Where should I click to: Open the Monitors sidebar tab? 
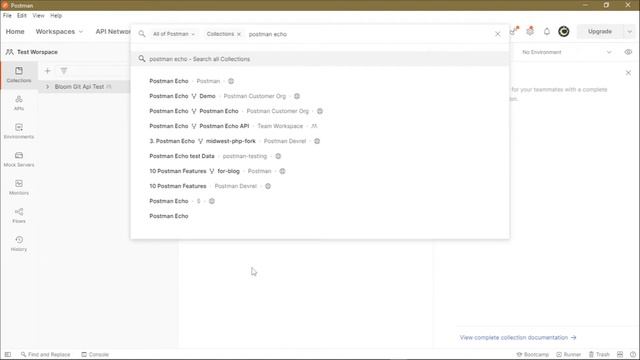(19, 187)
